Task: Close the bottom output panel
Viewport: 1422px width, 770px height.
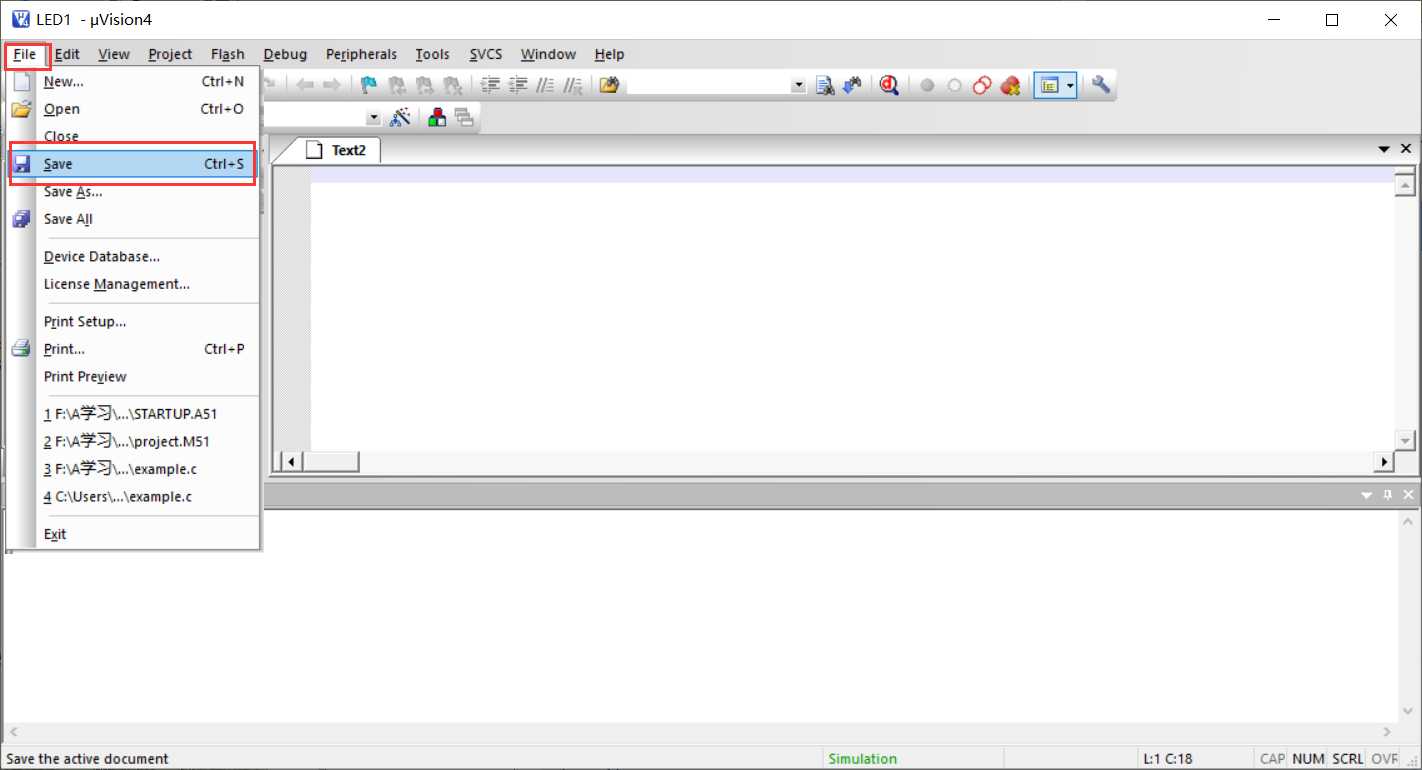Action: coord(1408,495)
